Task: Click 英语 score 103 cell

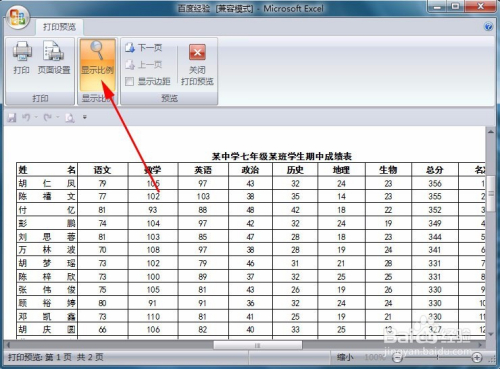Action: [x=203, y=196]
